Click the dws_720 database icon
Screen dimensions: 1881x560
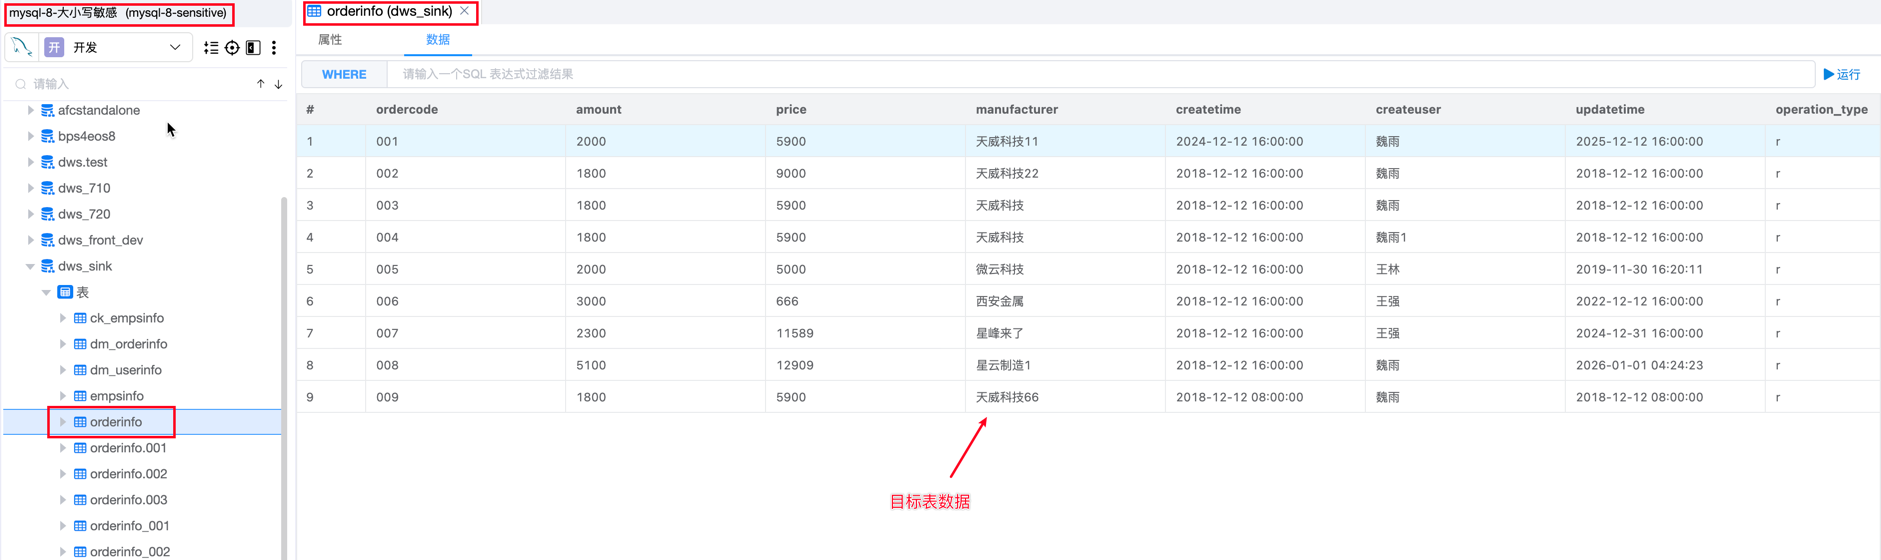[47, 214]
